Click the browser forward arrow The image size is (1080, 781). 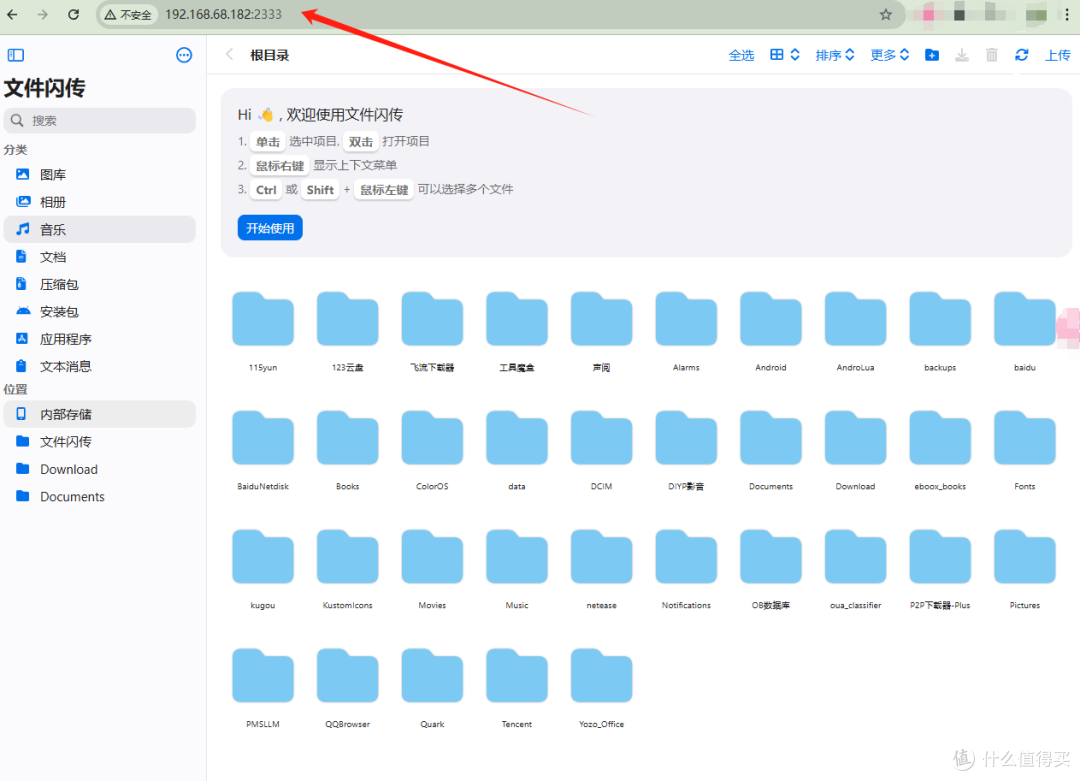43,14
